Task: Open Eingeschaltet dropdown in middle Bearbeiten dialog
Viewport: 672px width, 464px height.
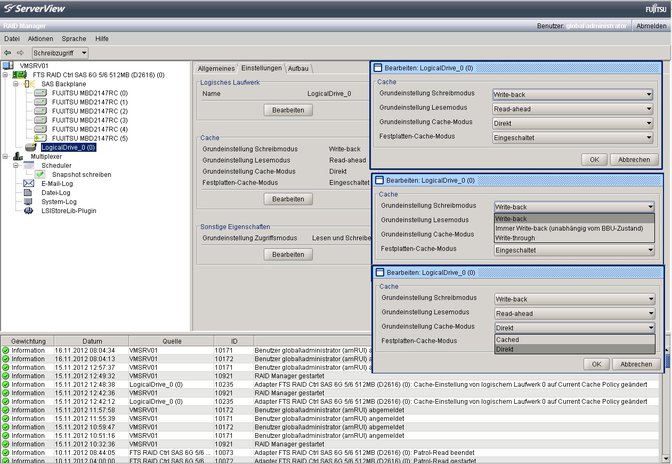Action: click(x=574, y=250)
